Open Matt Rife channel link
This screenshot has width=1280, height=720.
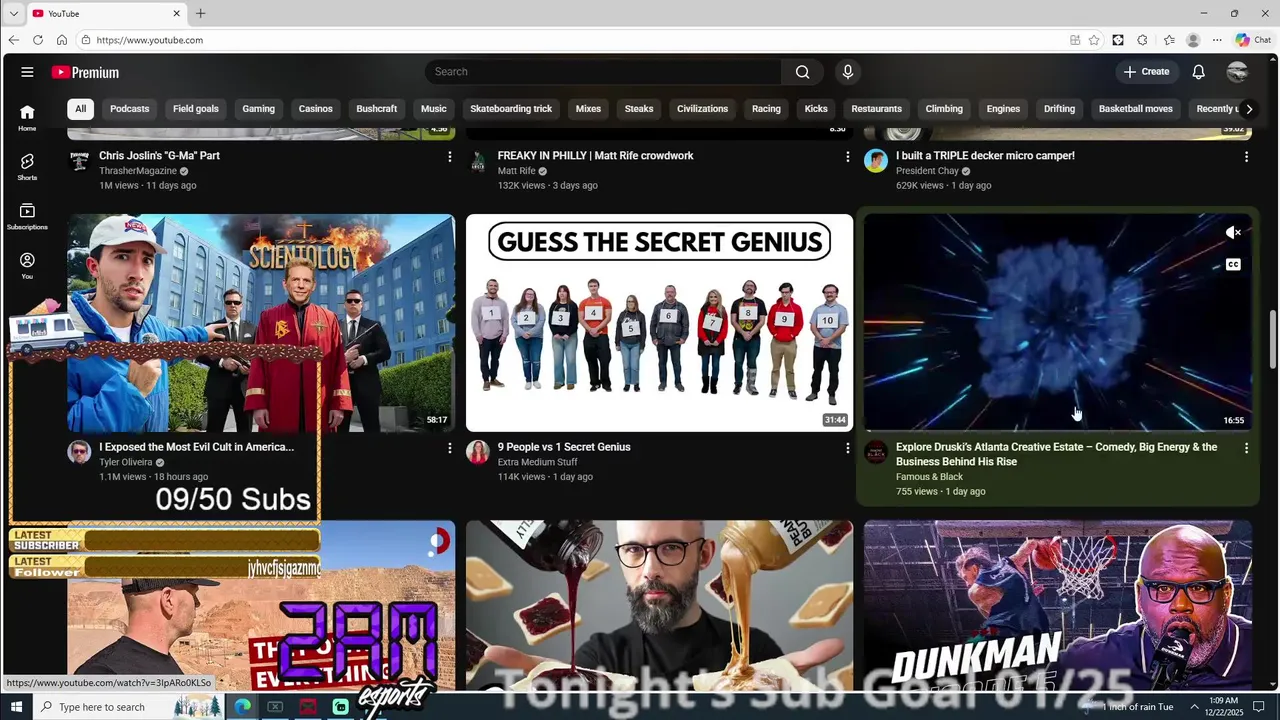pos(516,171)
